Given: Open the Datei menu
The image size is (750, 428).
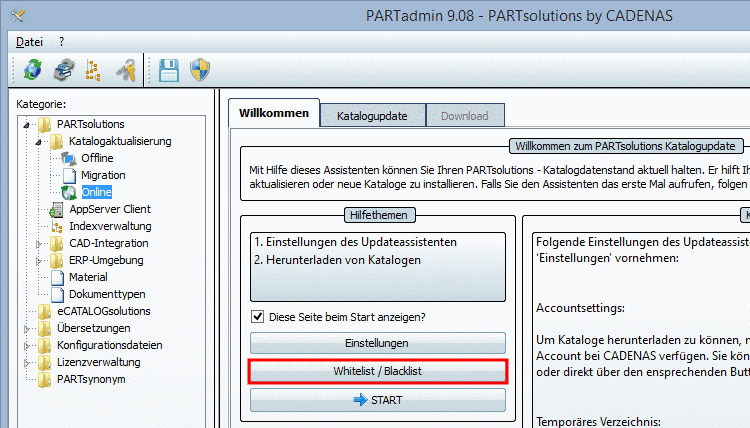Looking at the screenshot, I should 29,42.
